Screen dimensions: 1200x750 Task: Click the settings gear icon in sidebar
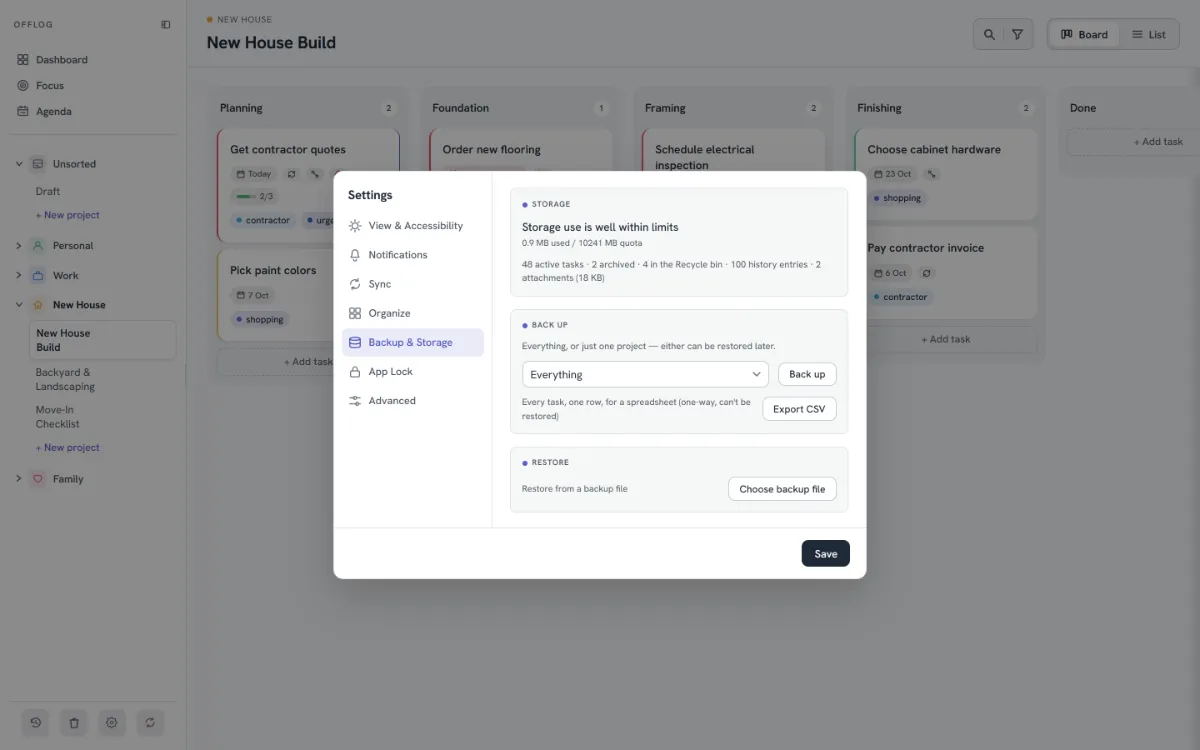click(112, 722)
